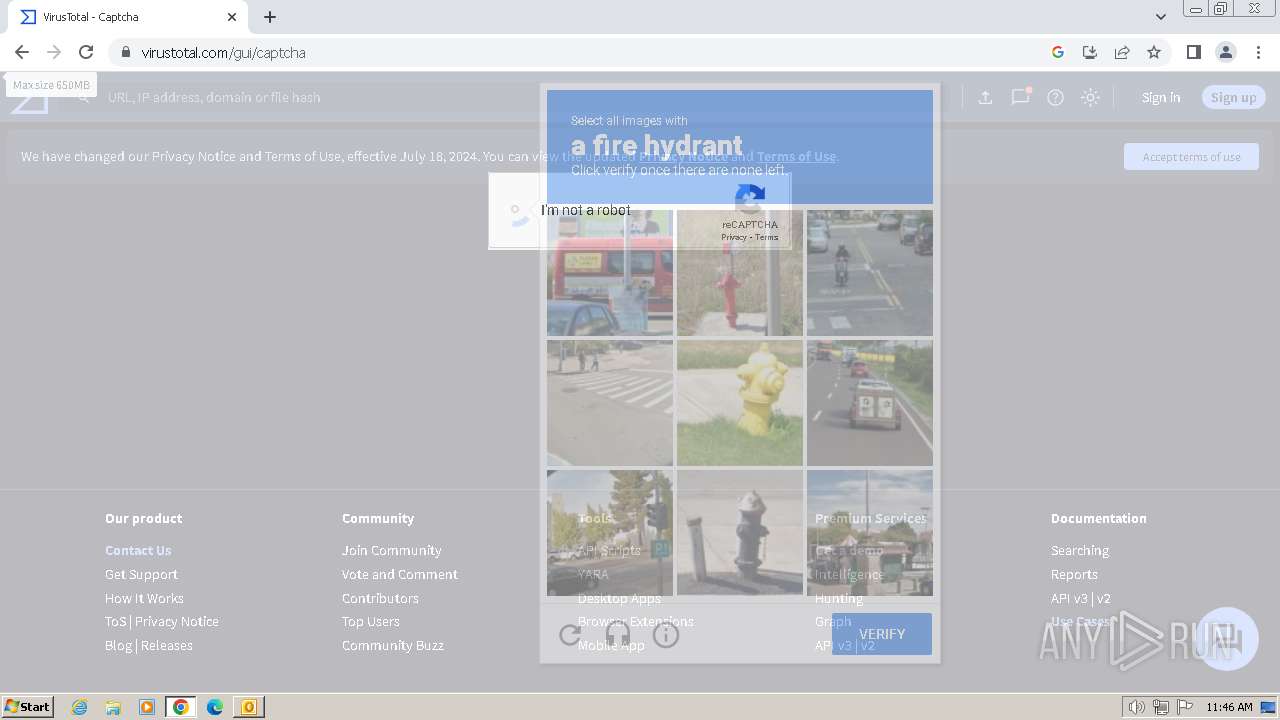Select the truck on highway image tile
1280x720 pixels.
870,403
